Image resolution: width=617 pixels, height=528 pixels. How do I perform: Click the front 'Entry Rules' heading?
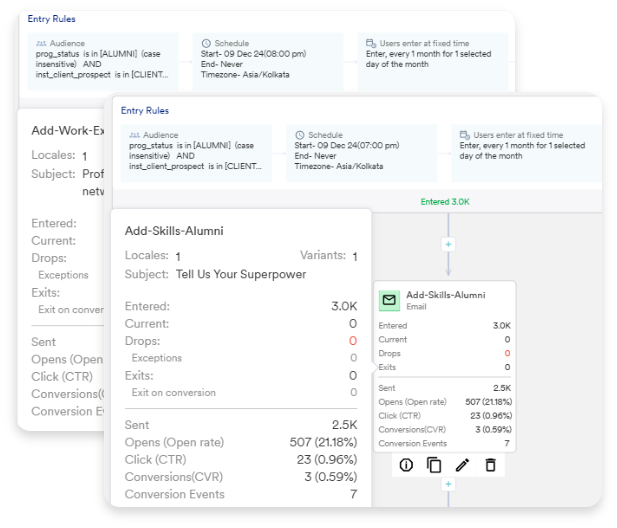(x=144, y=111)
